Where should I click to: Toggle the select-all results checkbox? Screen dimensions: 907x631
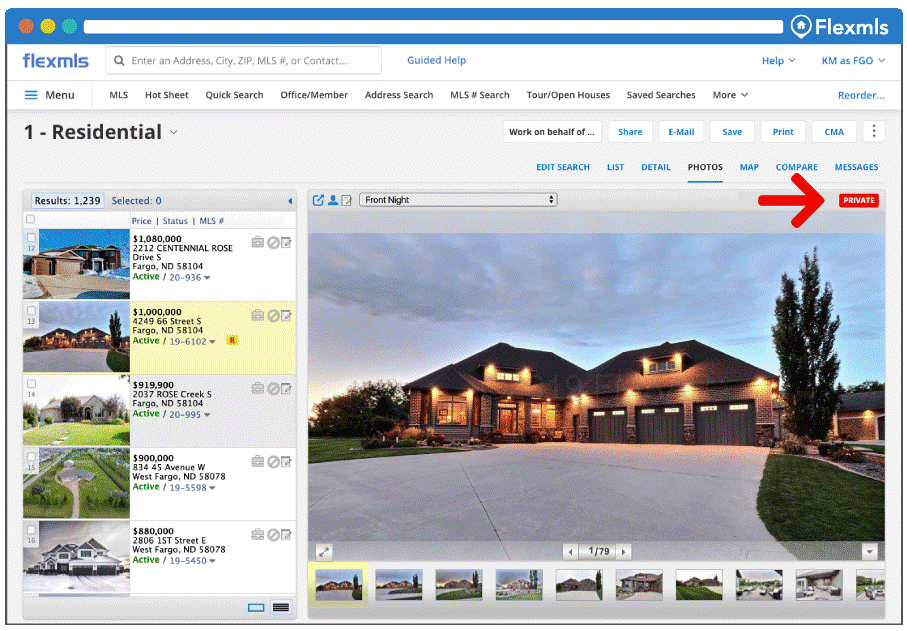click(x=31, y=219)
